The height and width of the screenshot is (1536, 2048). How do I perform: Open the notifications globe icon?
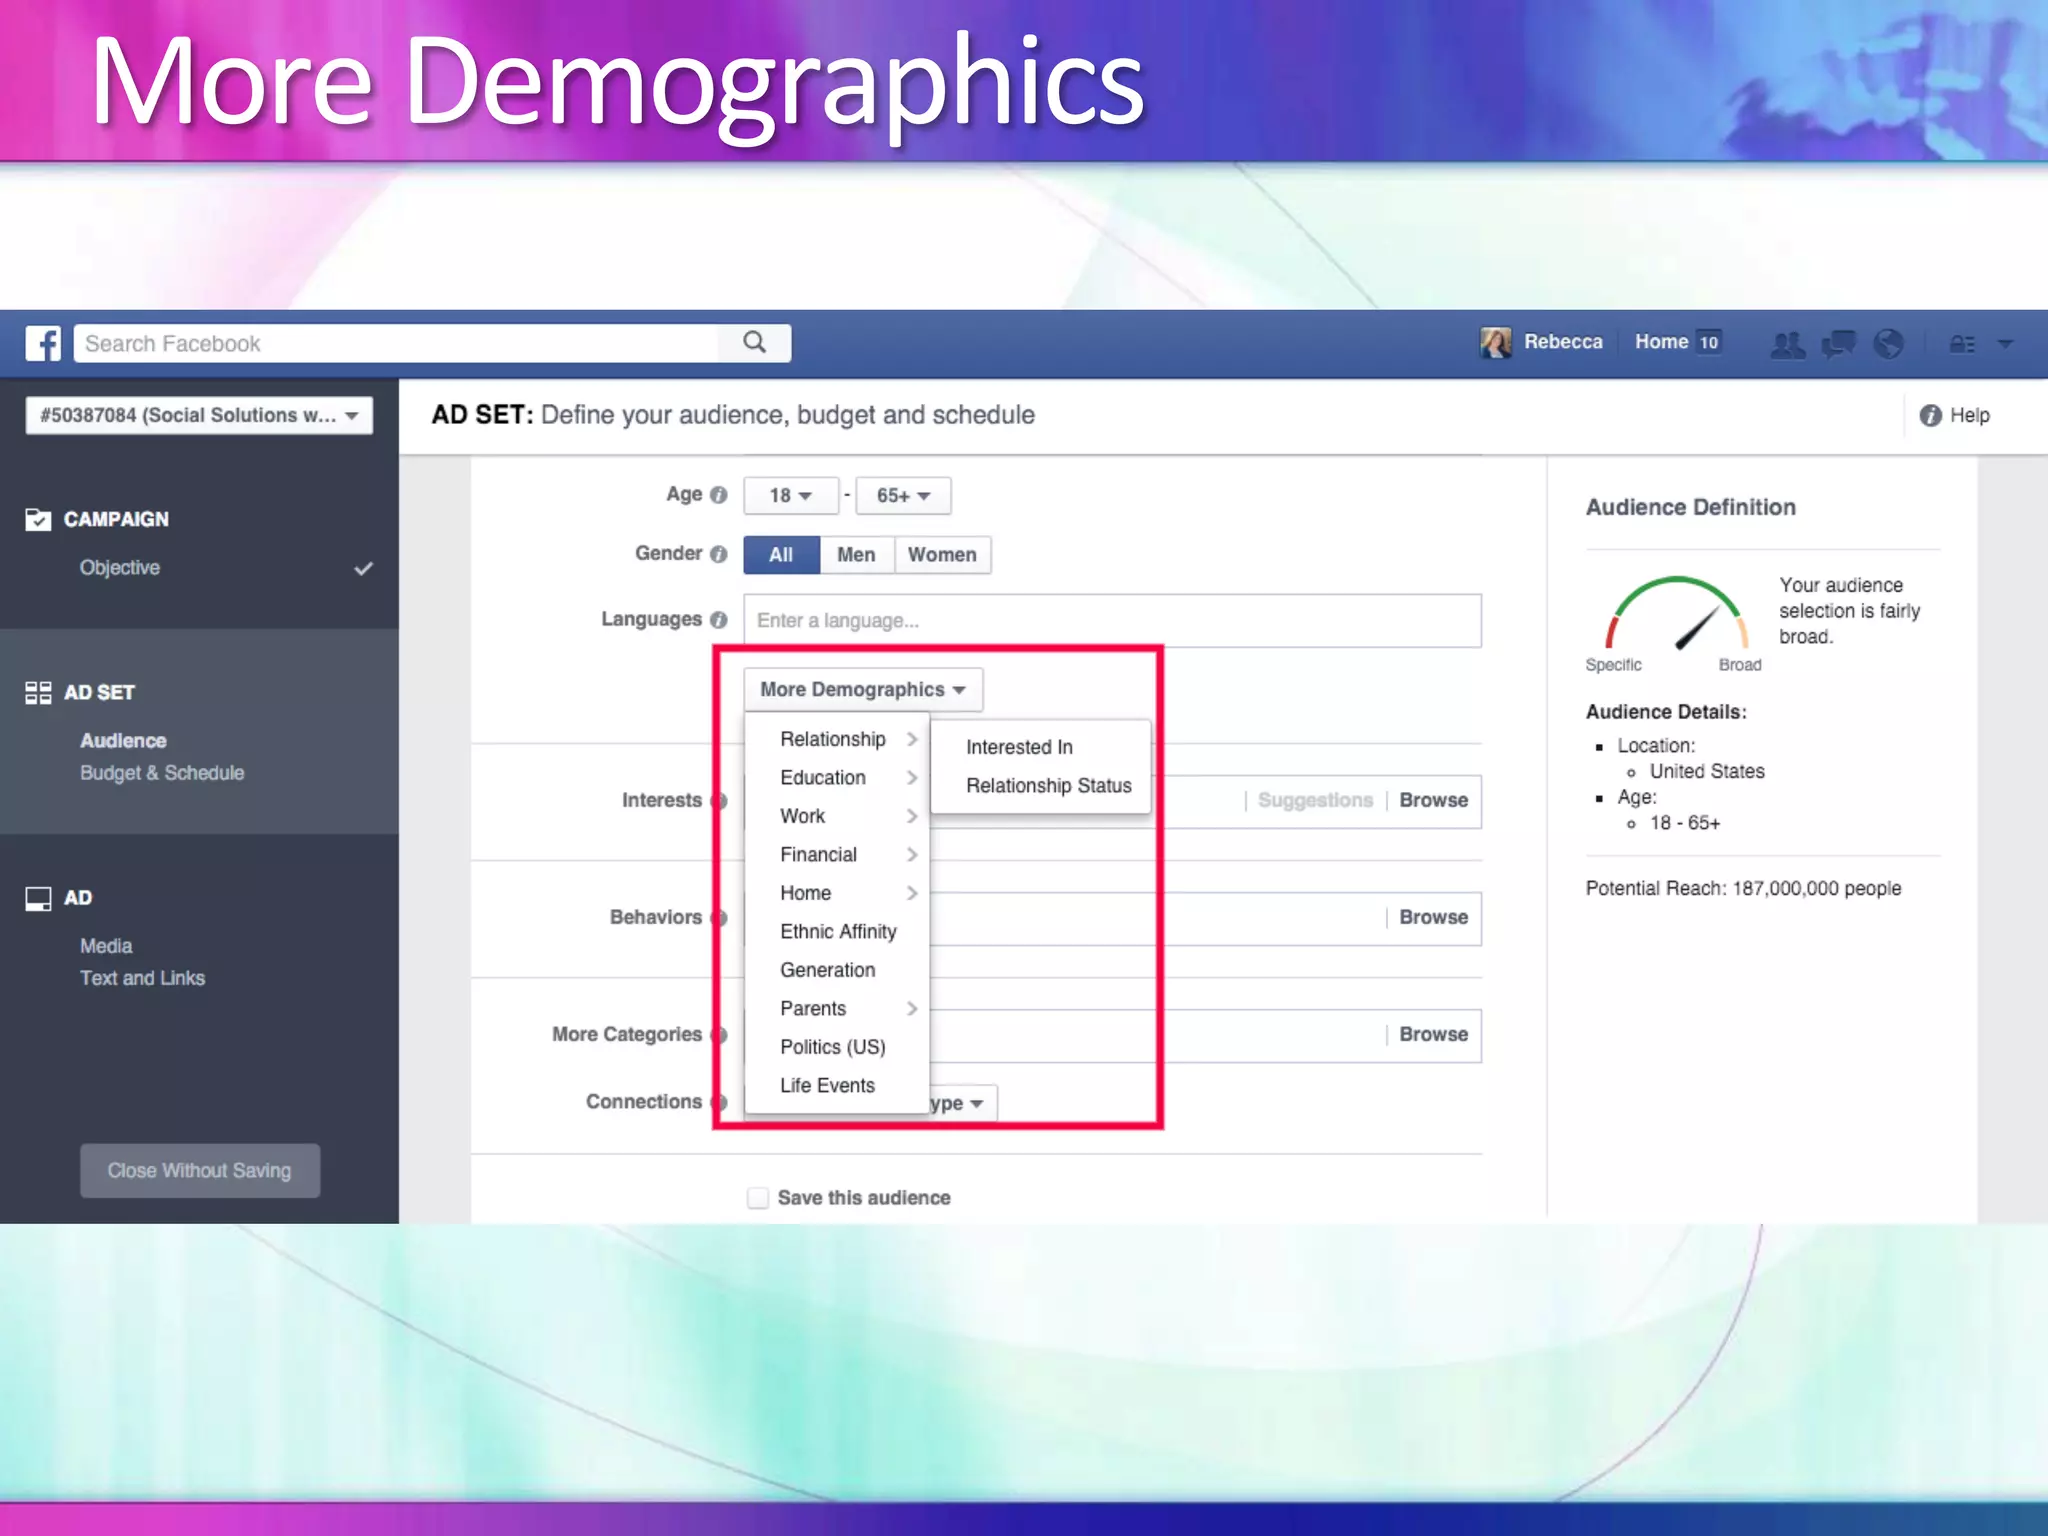point(1888,344)
